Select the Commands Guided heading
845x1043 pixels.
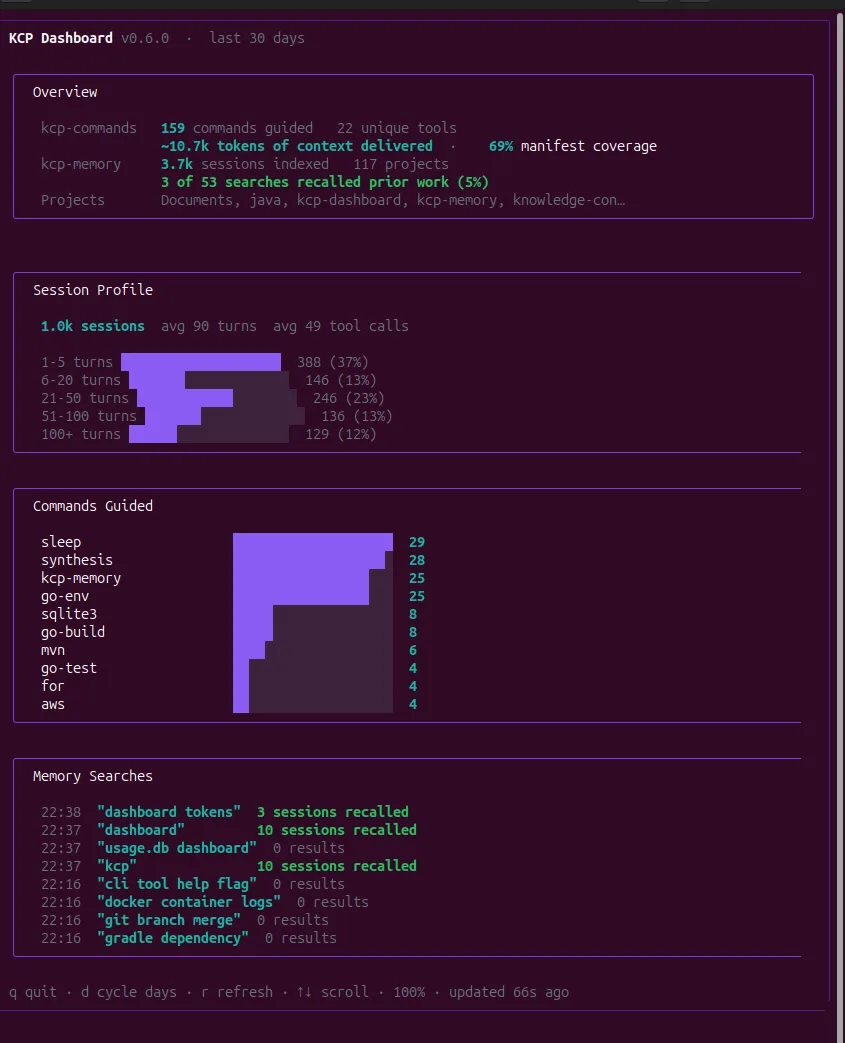tap(93, 506)
